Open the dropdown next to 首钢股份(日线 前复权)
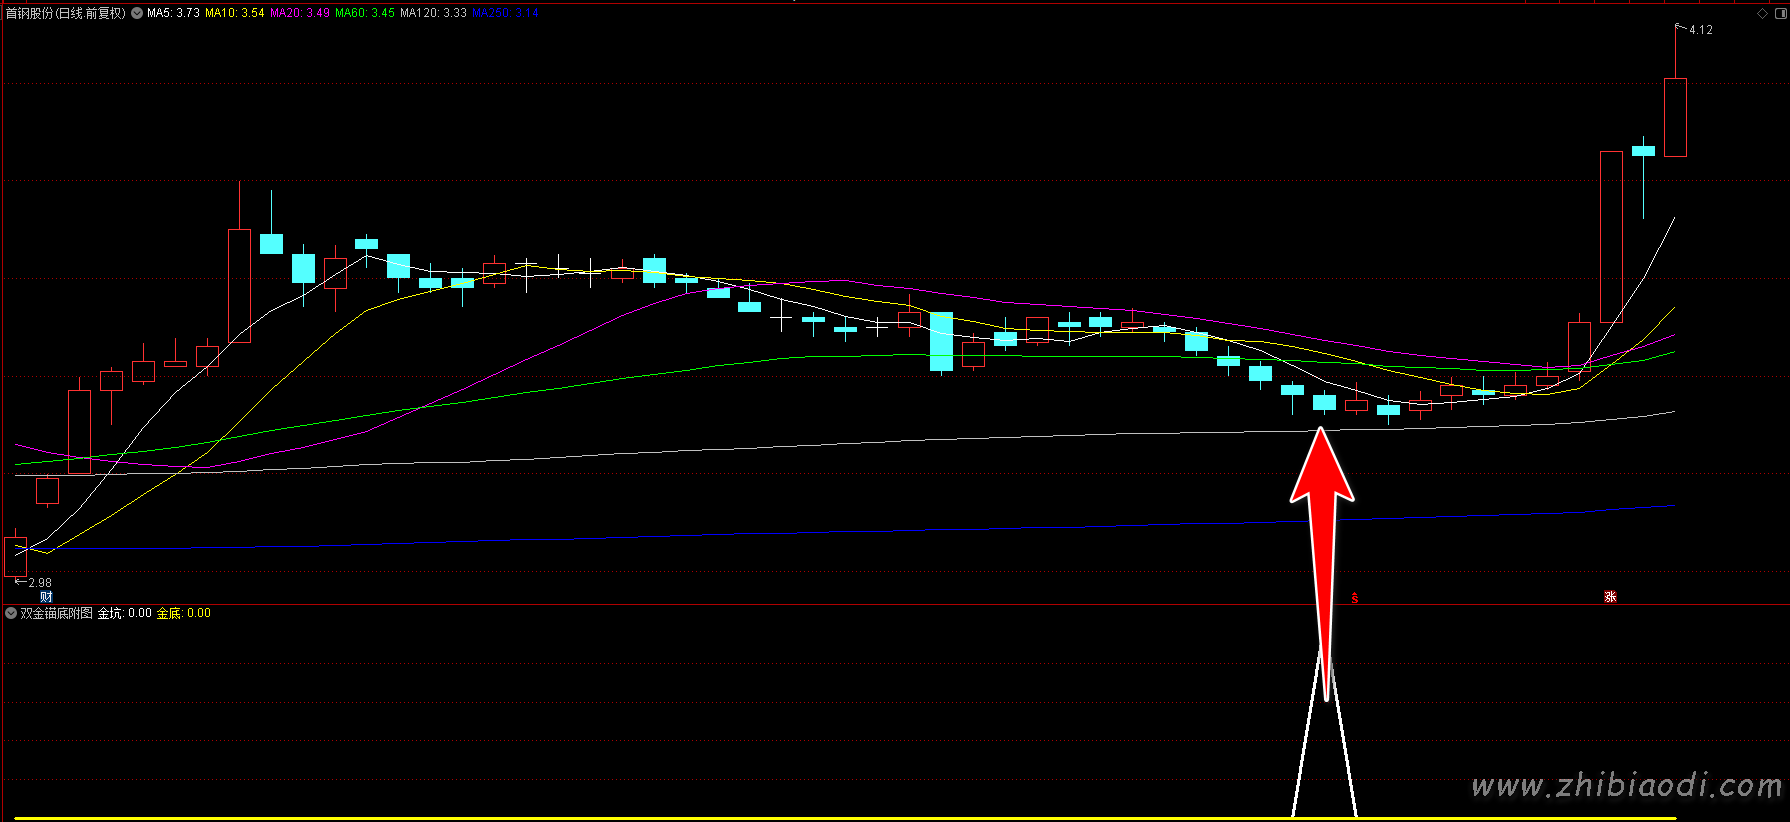Image resolution: width=1790 pixels, height=822 pixels. point(137,13)
